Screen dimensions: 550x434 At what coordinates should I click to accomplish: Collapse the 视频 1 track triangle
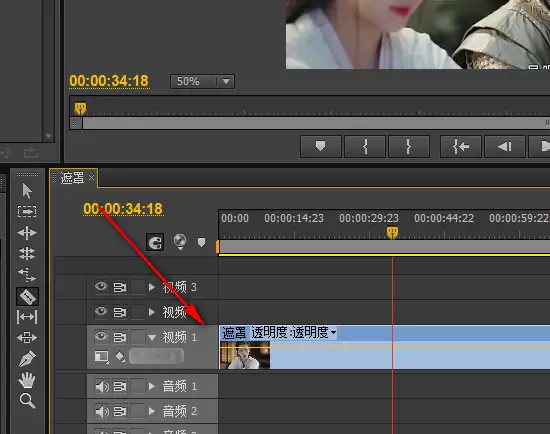click(x=152, y=338)
